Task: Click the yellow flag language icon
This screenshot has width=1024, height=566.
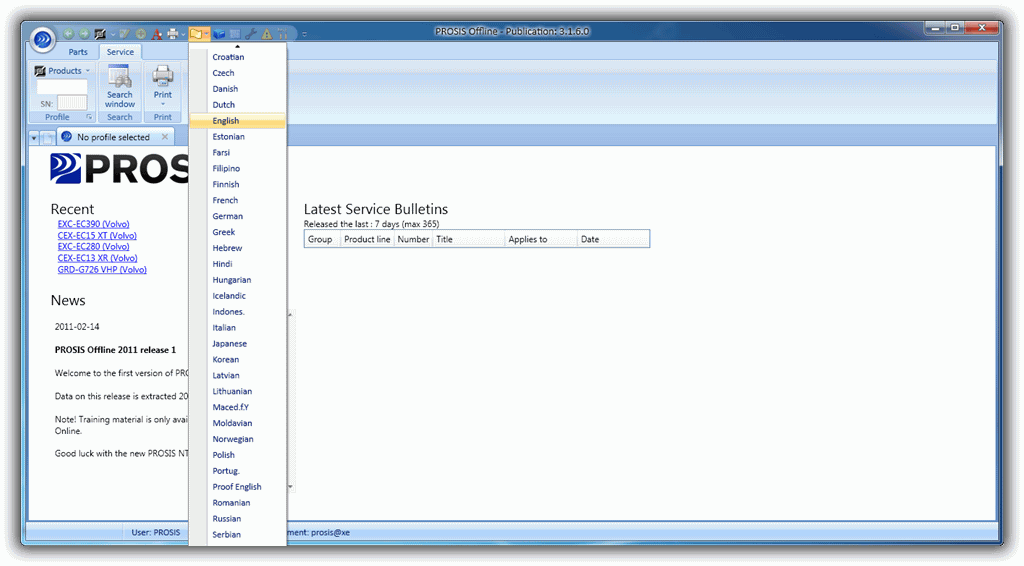Action: point(196,34)
